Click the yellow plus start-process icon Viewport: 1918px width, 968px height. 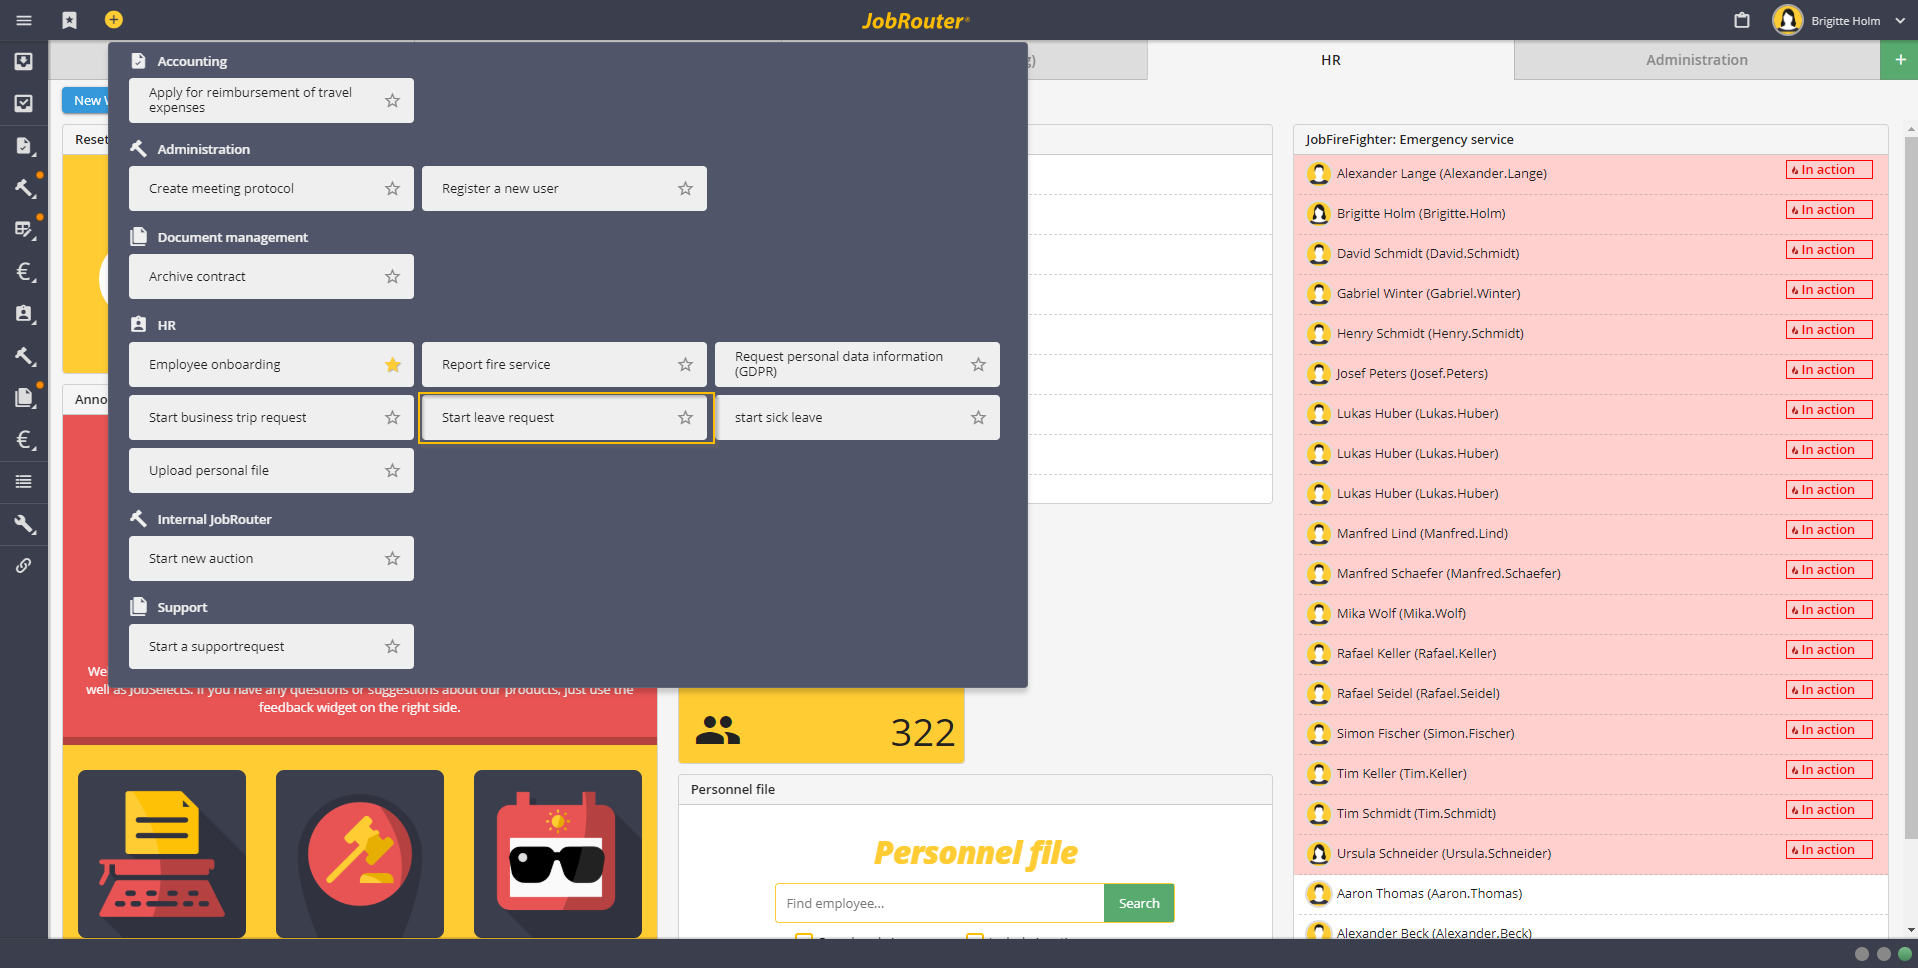[x=114, y=19]
